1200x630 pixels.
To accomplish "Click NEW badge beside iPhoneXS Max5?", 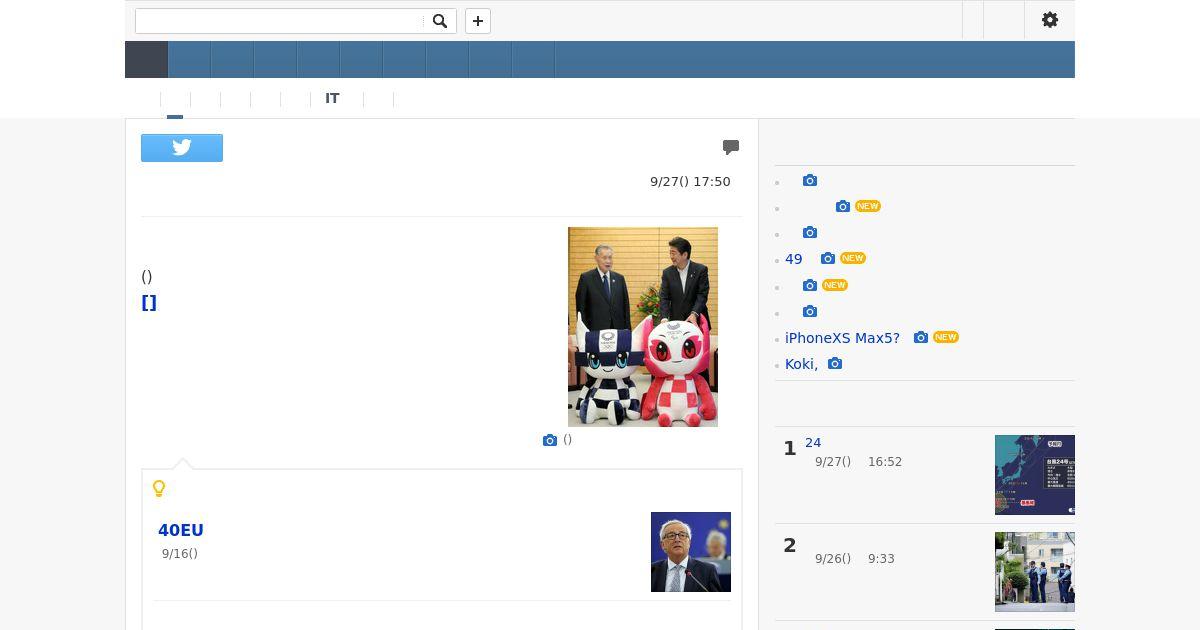I will click(946, 337).
